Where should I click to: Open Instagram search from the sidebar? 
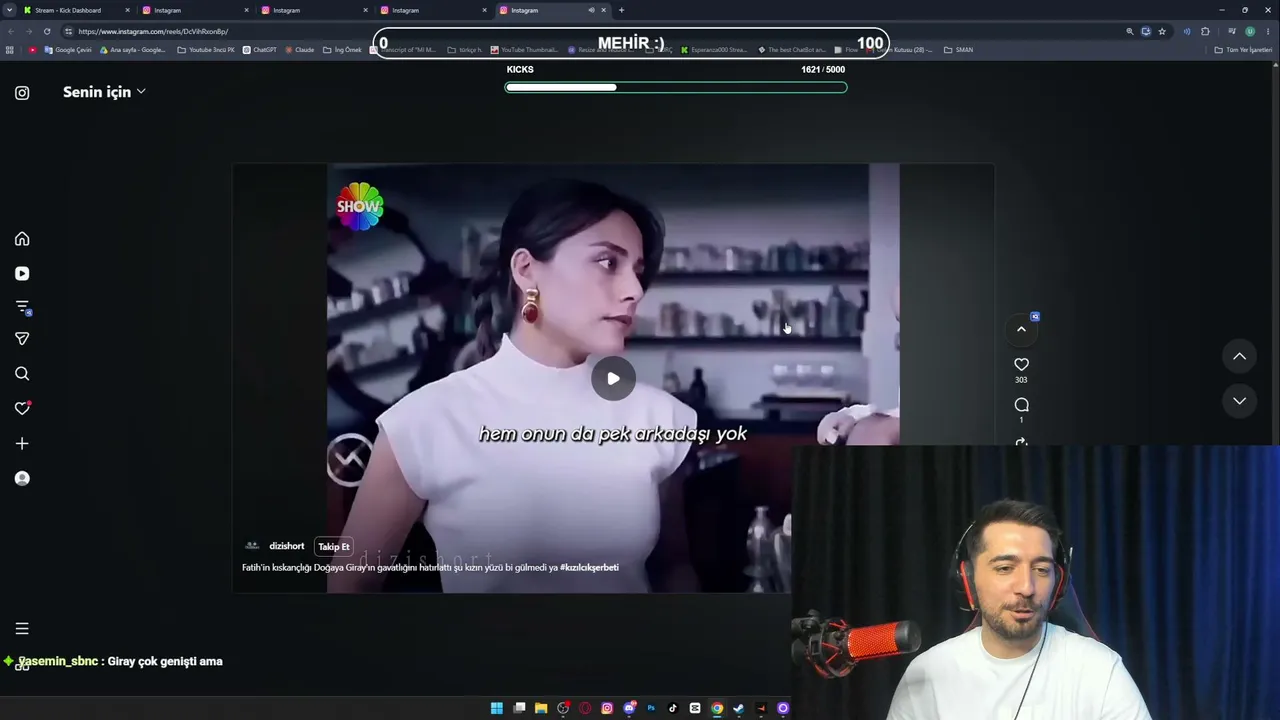click(x=22, y=374)
